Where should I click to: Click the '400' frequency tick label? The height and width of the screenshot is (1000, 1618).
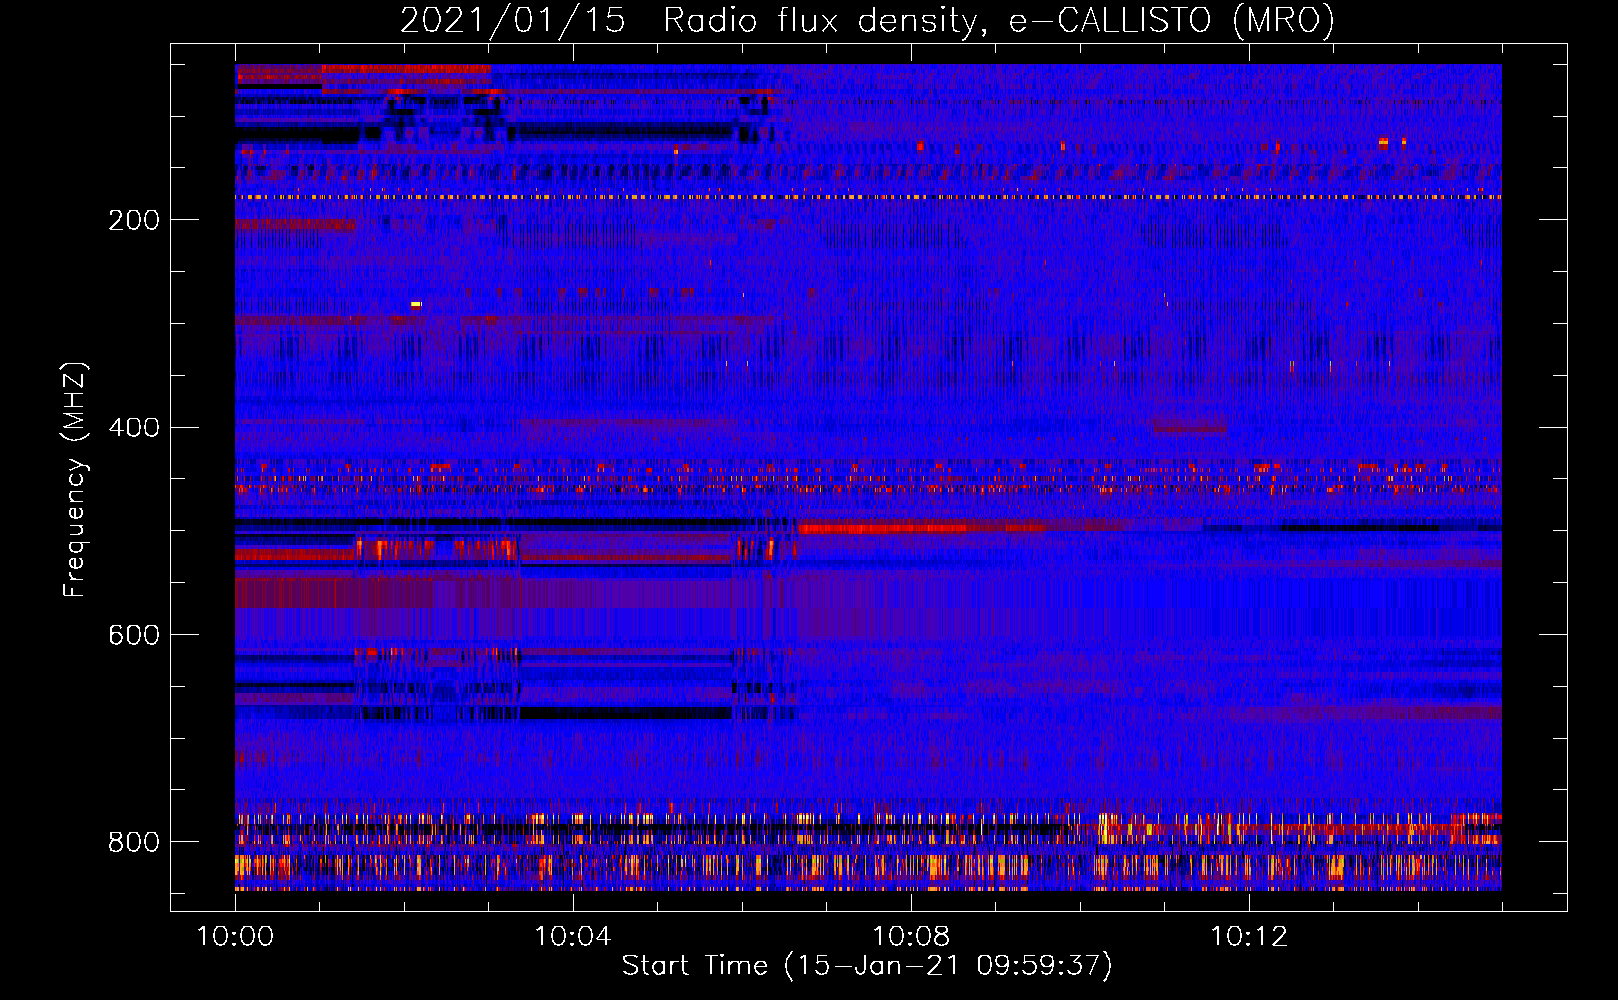pos(134,428)
